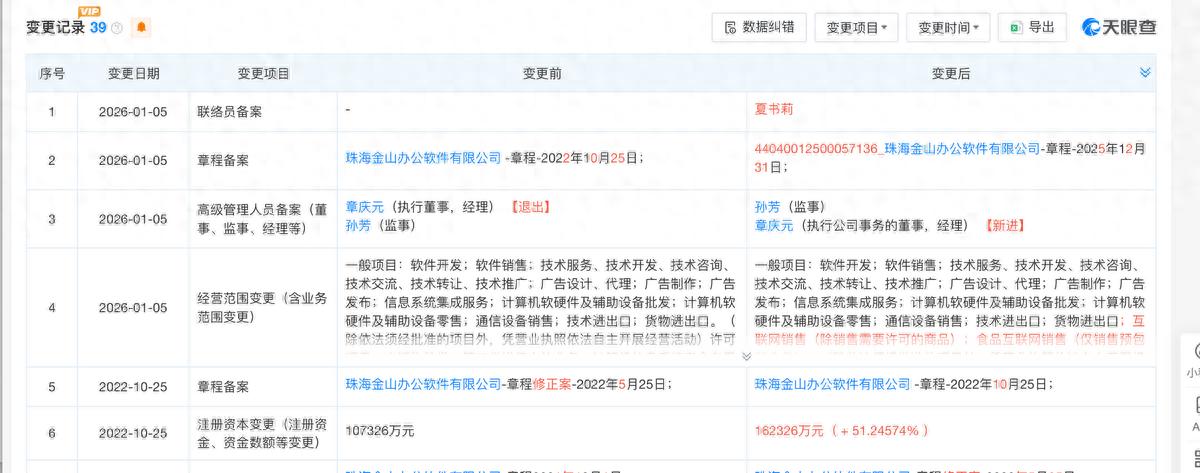This screenshot has height=473, width=1200.
Task: Expand the truncated 经营范围变更 row content
Action: click(x=746, y=356)
